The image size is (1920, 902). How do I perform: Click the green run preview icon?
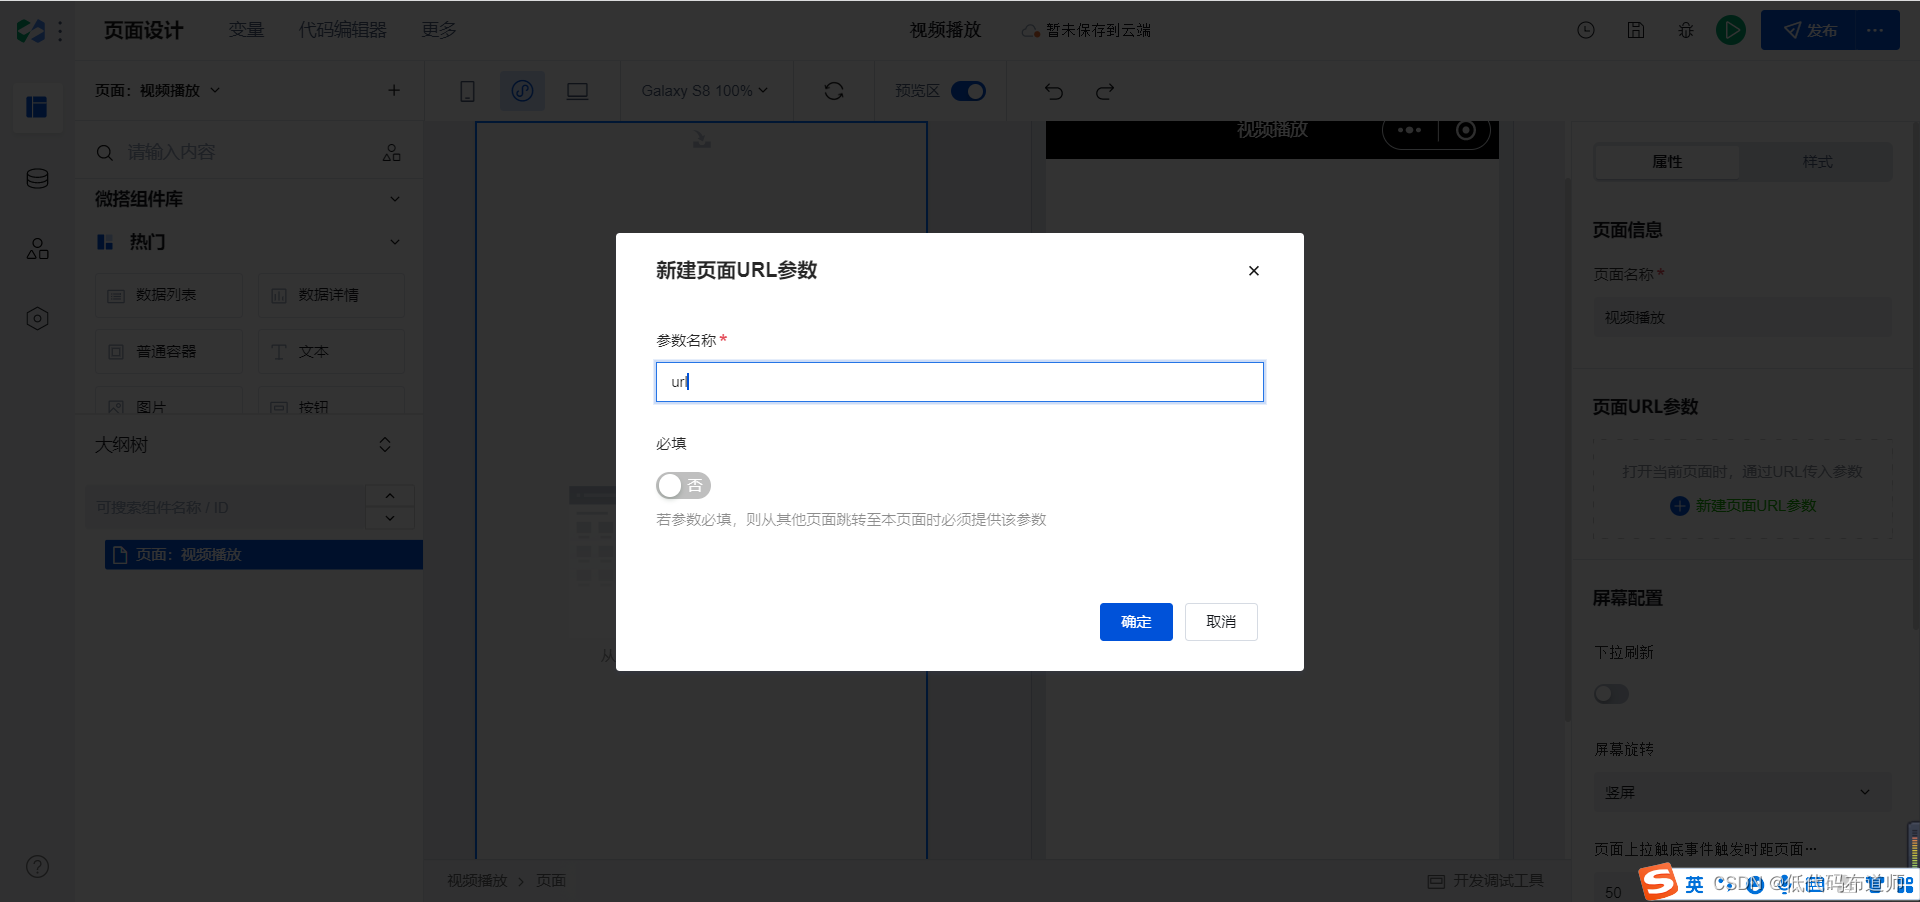tap(1731, 30)
